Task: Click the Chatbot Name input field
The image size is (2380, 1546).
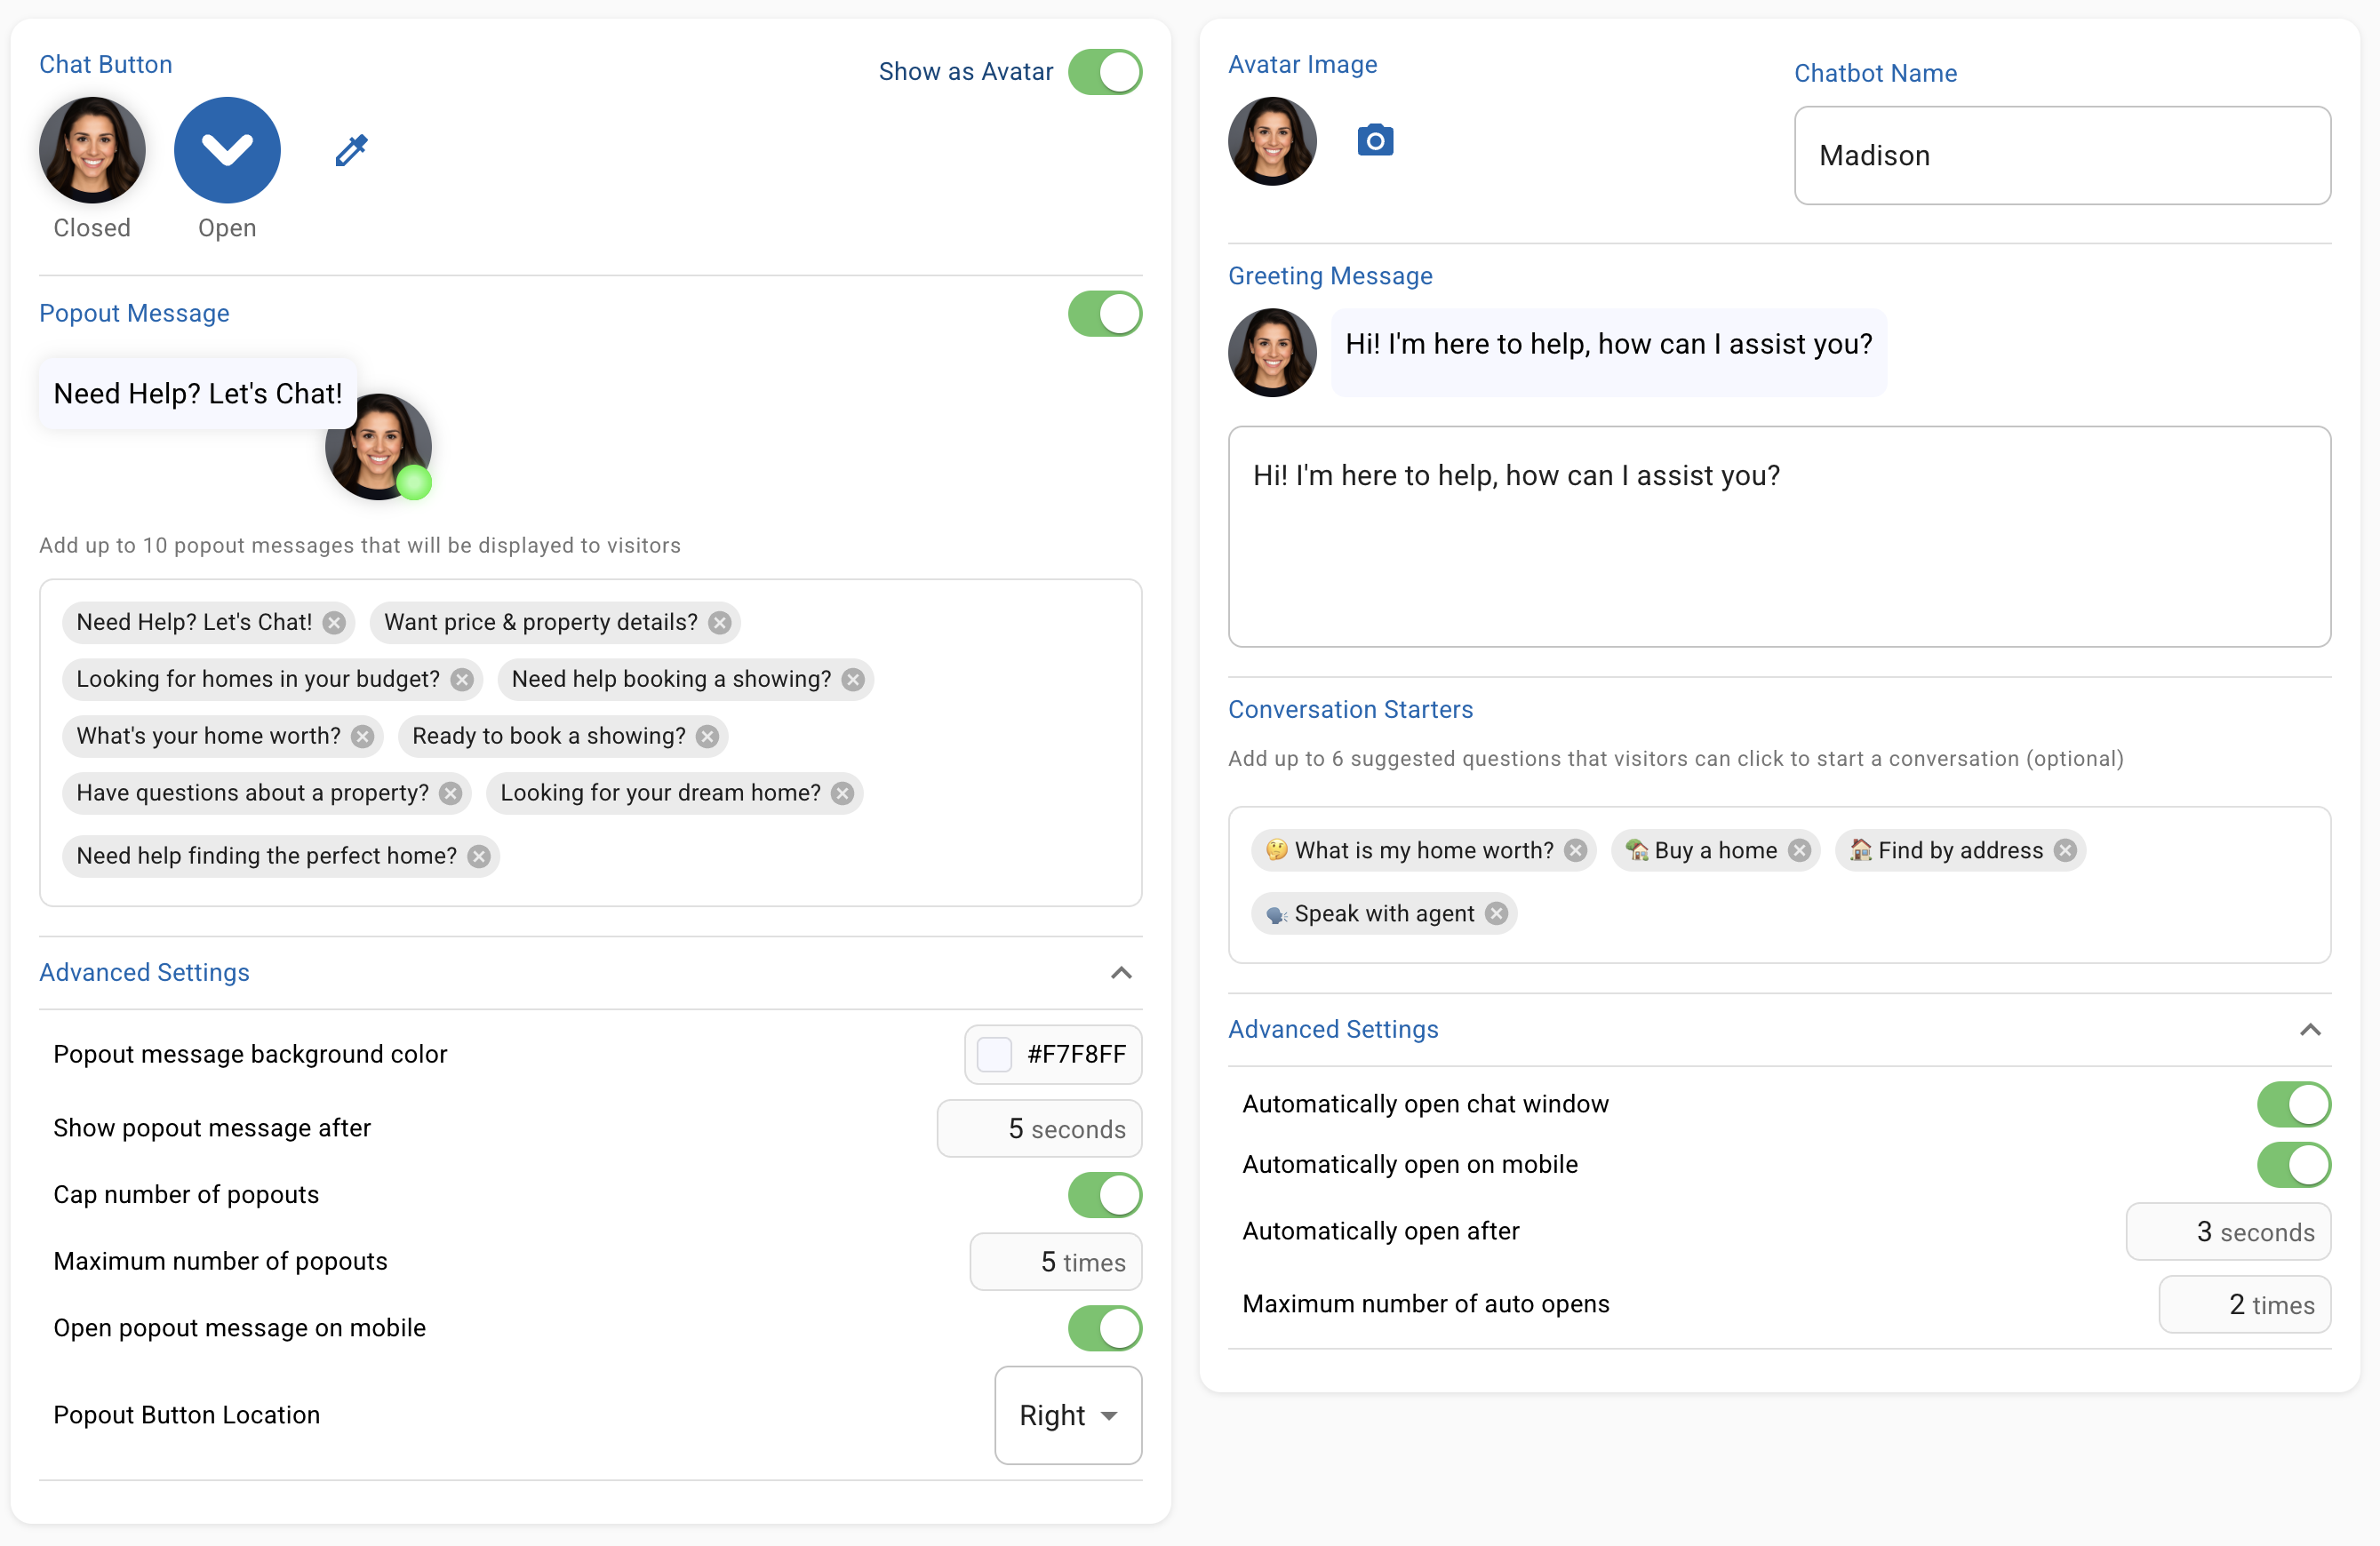Action: coord(2062,156)
